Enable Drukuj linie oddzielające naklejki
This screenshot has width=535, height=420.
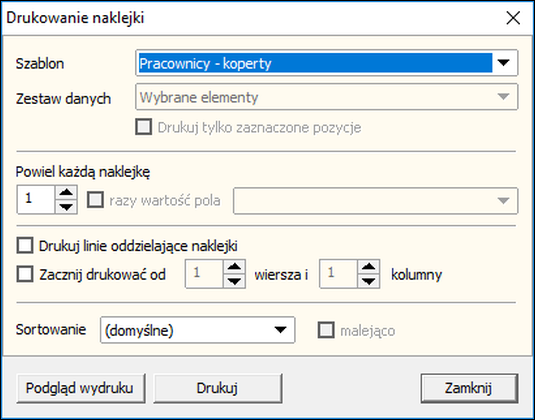click(25, 246)
